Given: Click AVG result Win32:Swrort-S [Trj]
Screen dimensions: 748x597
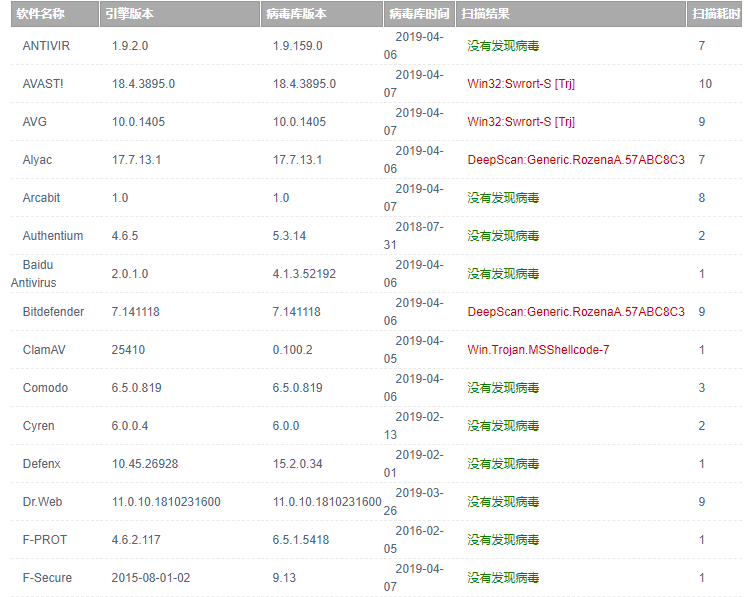Looking at the screenshot, I should click(521, 122).
